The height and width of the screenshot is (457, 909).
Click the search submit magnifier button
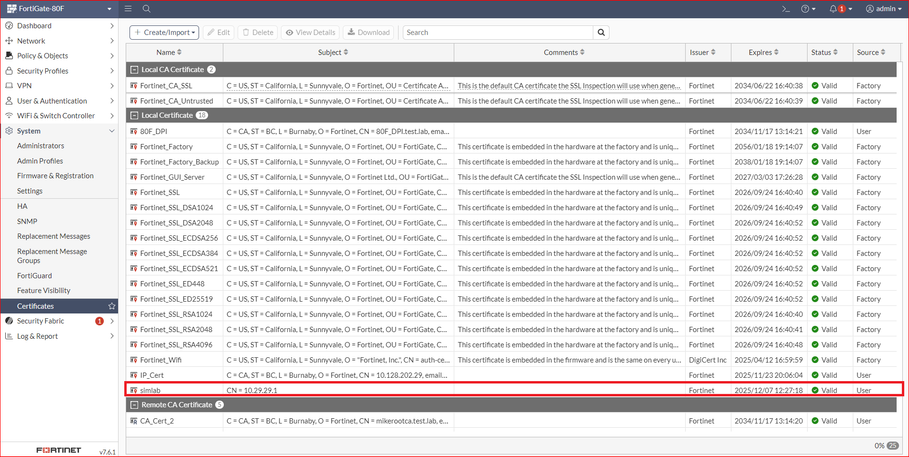(x=601, y=32)
